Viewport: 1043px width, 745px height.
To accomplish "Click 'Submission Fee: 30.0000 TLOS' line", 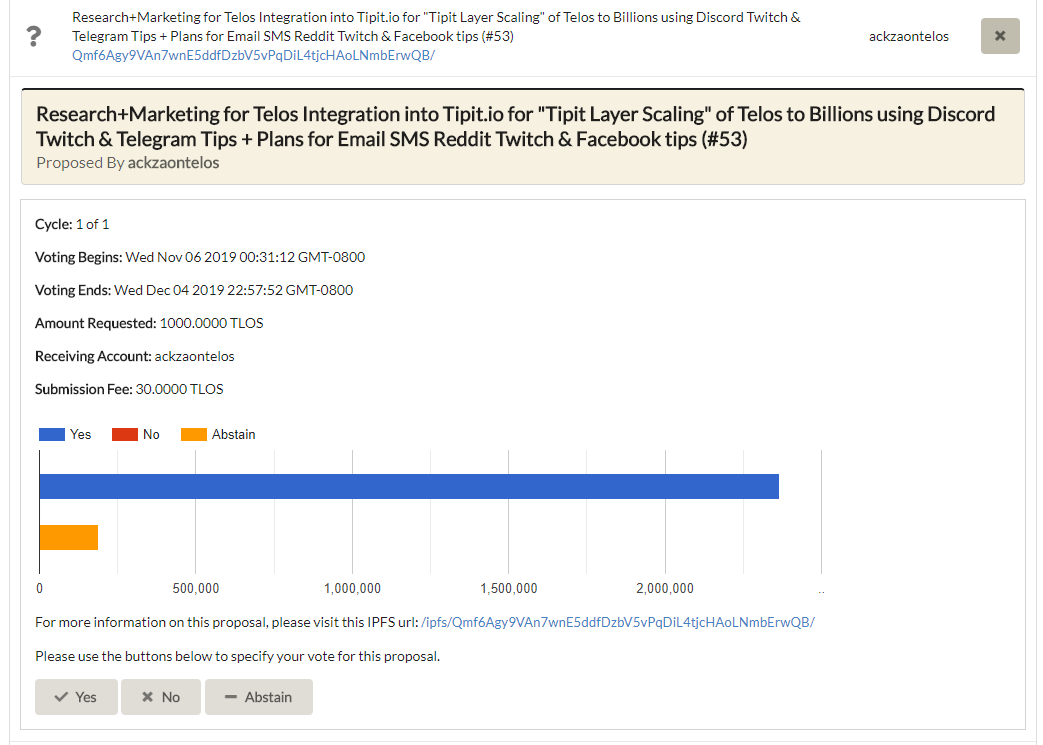I will 129,389.
